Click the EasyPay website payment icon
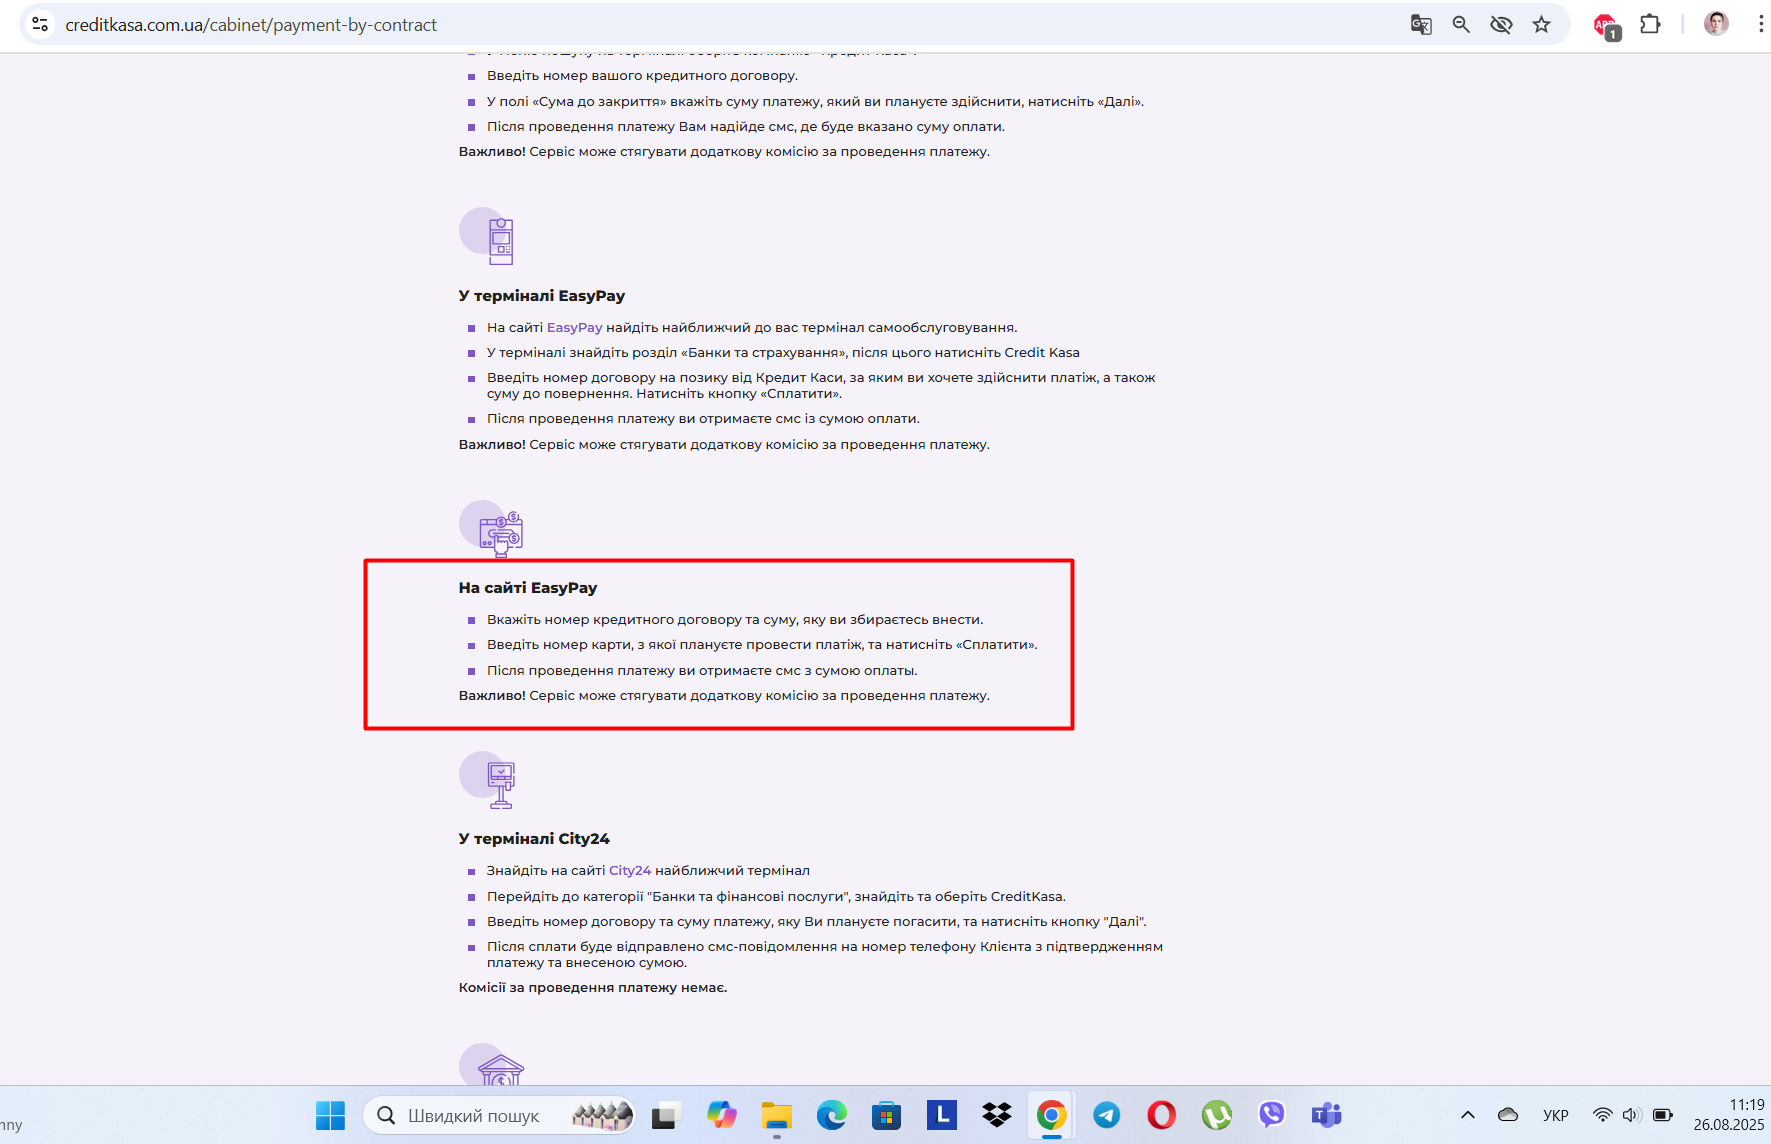This screenshot has height=1144, width=1771. click(492, 528)
